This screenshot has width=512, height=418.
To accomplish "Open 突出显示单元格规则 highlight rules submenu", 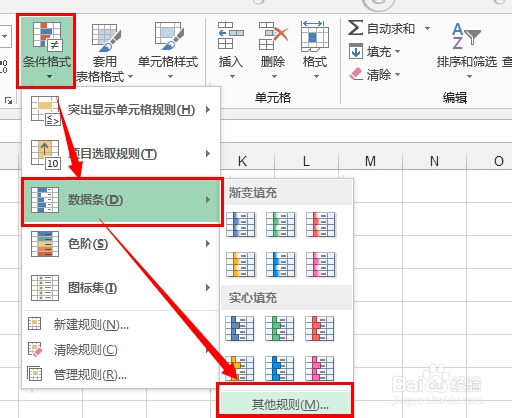I will 121,110.
